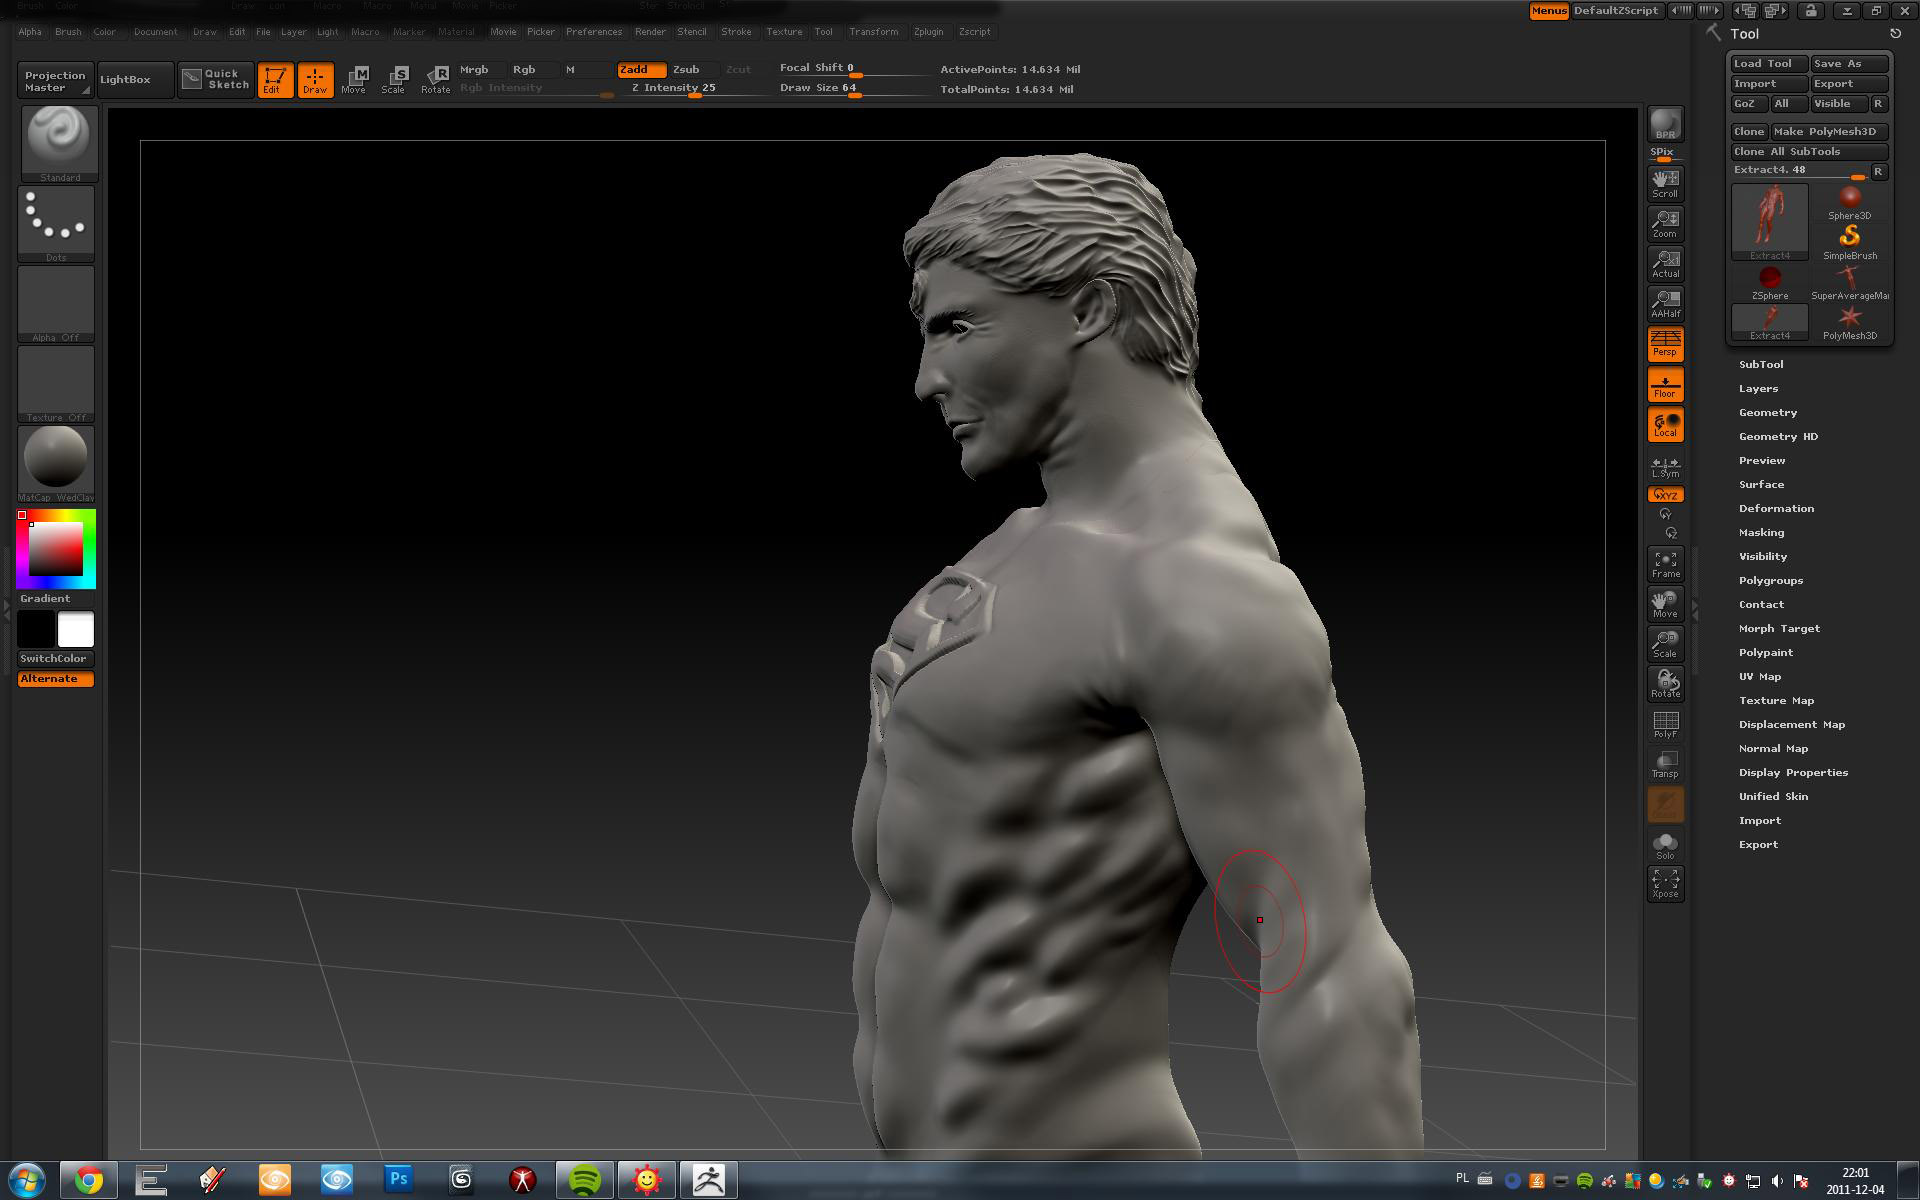The width and height of the screenshot is (1920, 1200).
Task: Expand the Unified Skin section
Action: (1773, 797)
